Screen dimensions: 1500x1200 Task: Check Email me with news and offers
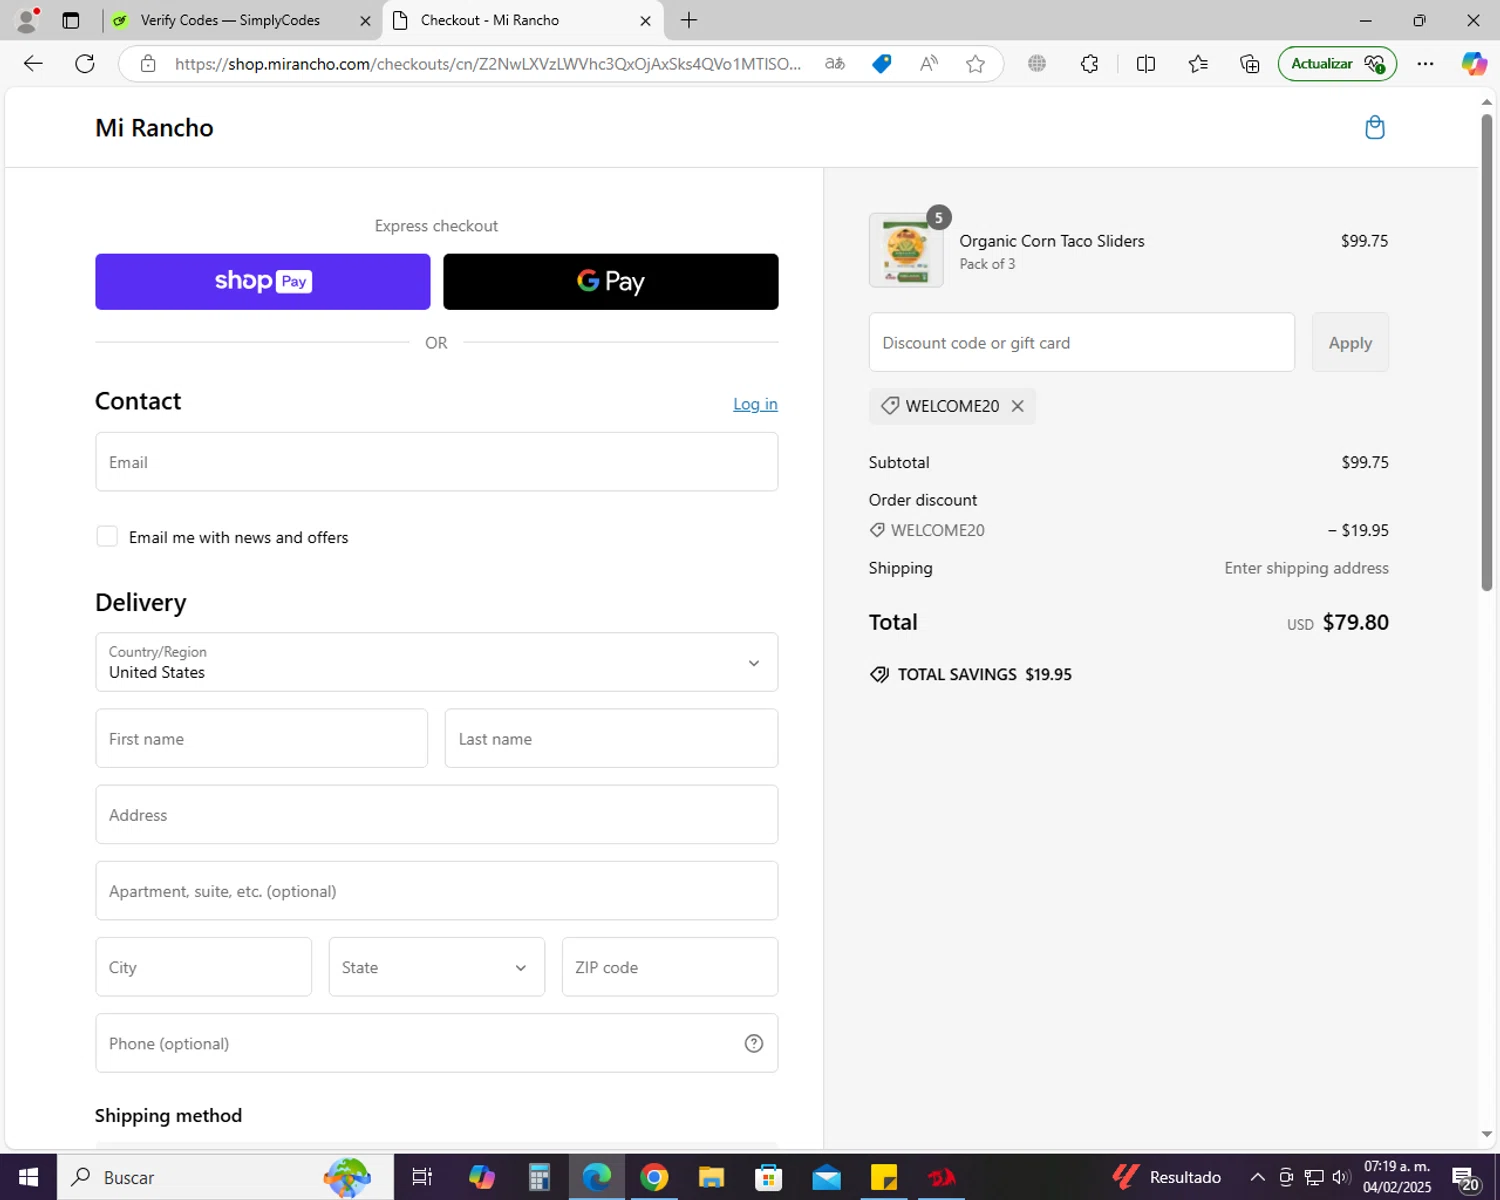coord(107,537)
